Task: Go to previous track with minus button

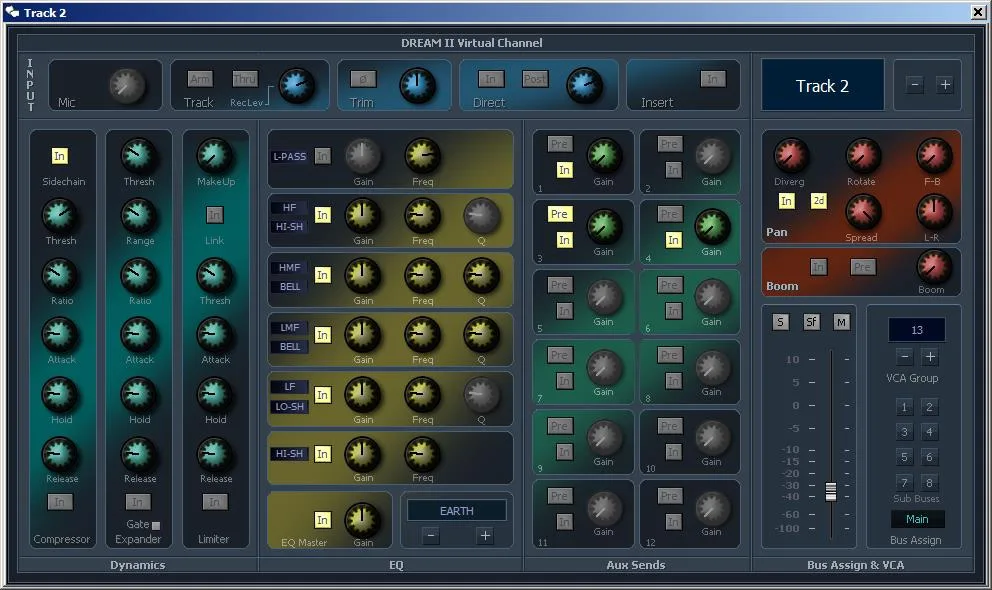Action: (x=915, y=85)
